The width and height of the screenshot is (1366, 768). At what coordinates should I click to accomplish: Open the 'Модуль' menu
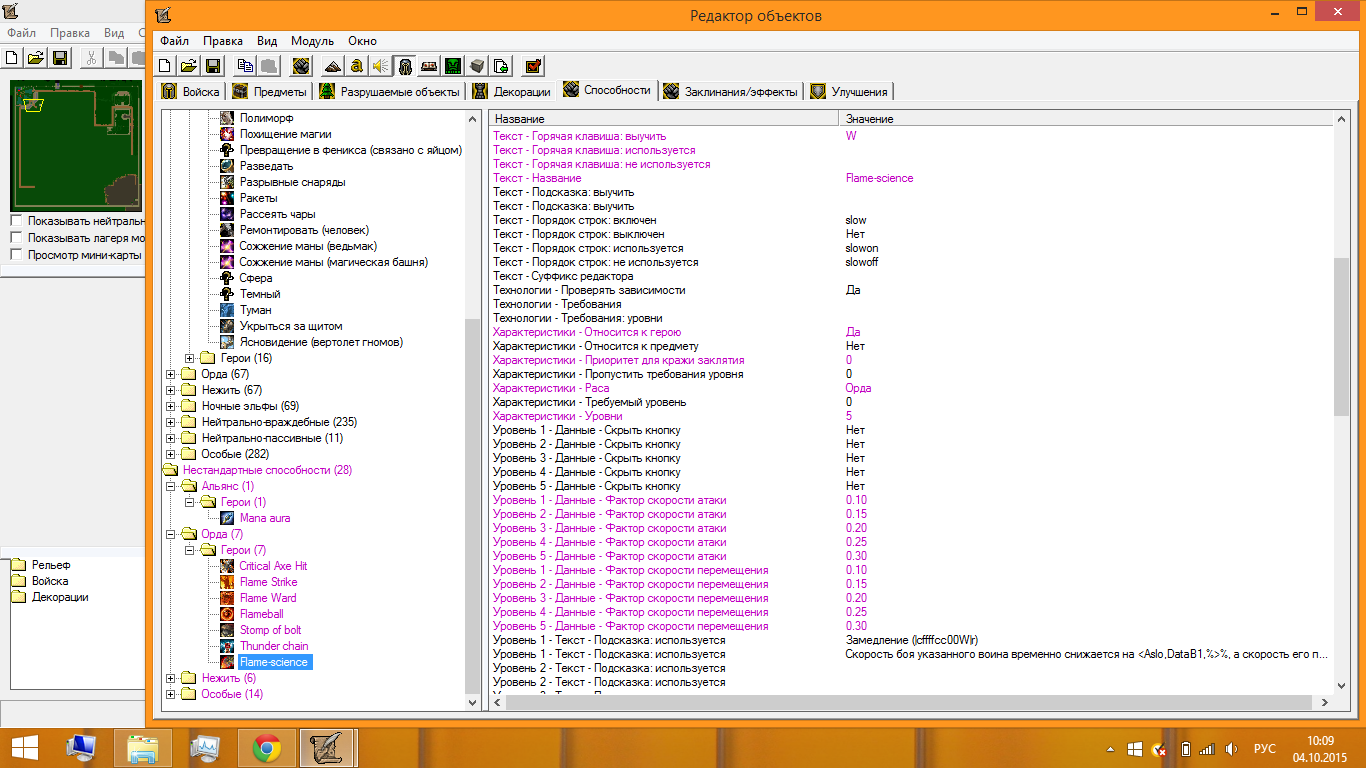tap(312, 41)
